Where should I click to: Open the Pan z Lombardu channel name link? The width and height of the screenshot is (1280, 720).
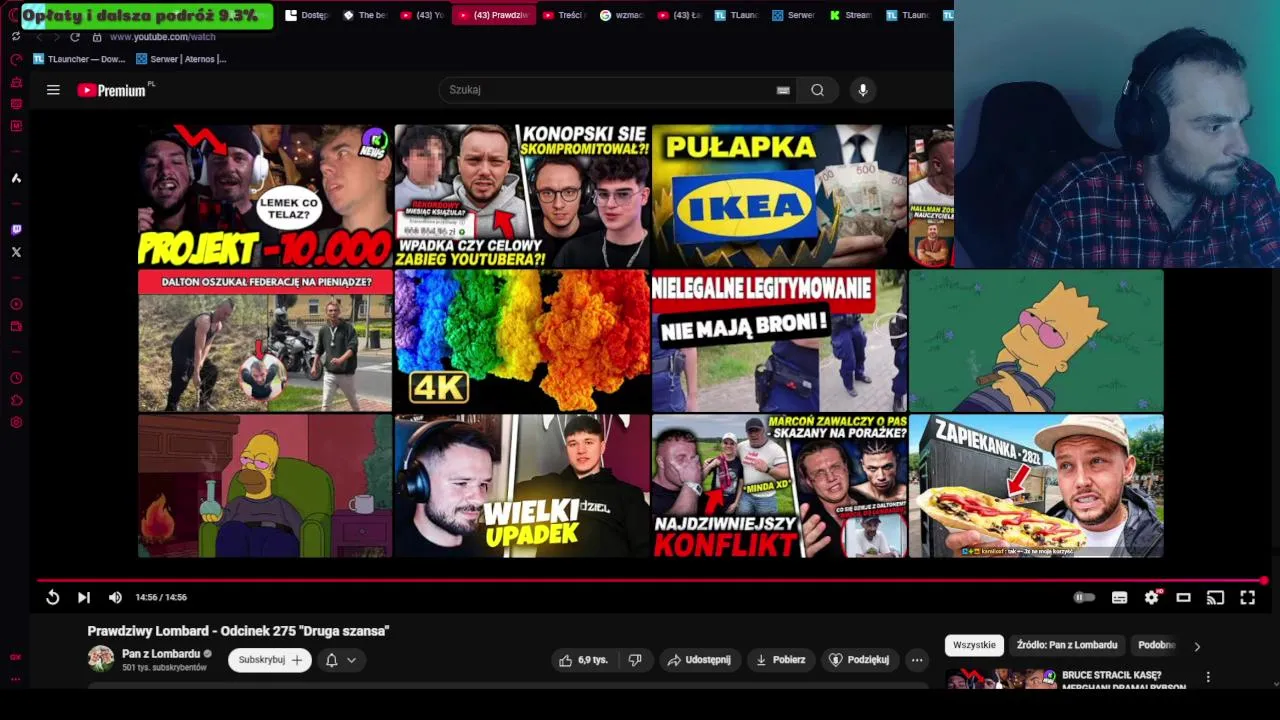161,654
